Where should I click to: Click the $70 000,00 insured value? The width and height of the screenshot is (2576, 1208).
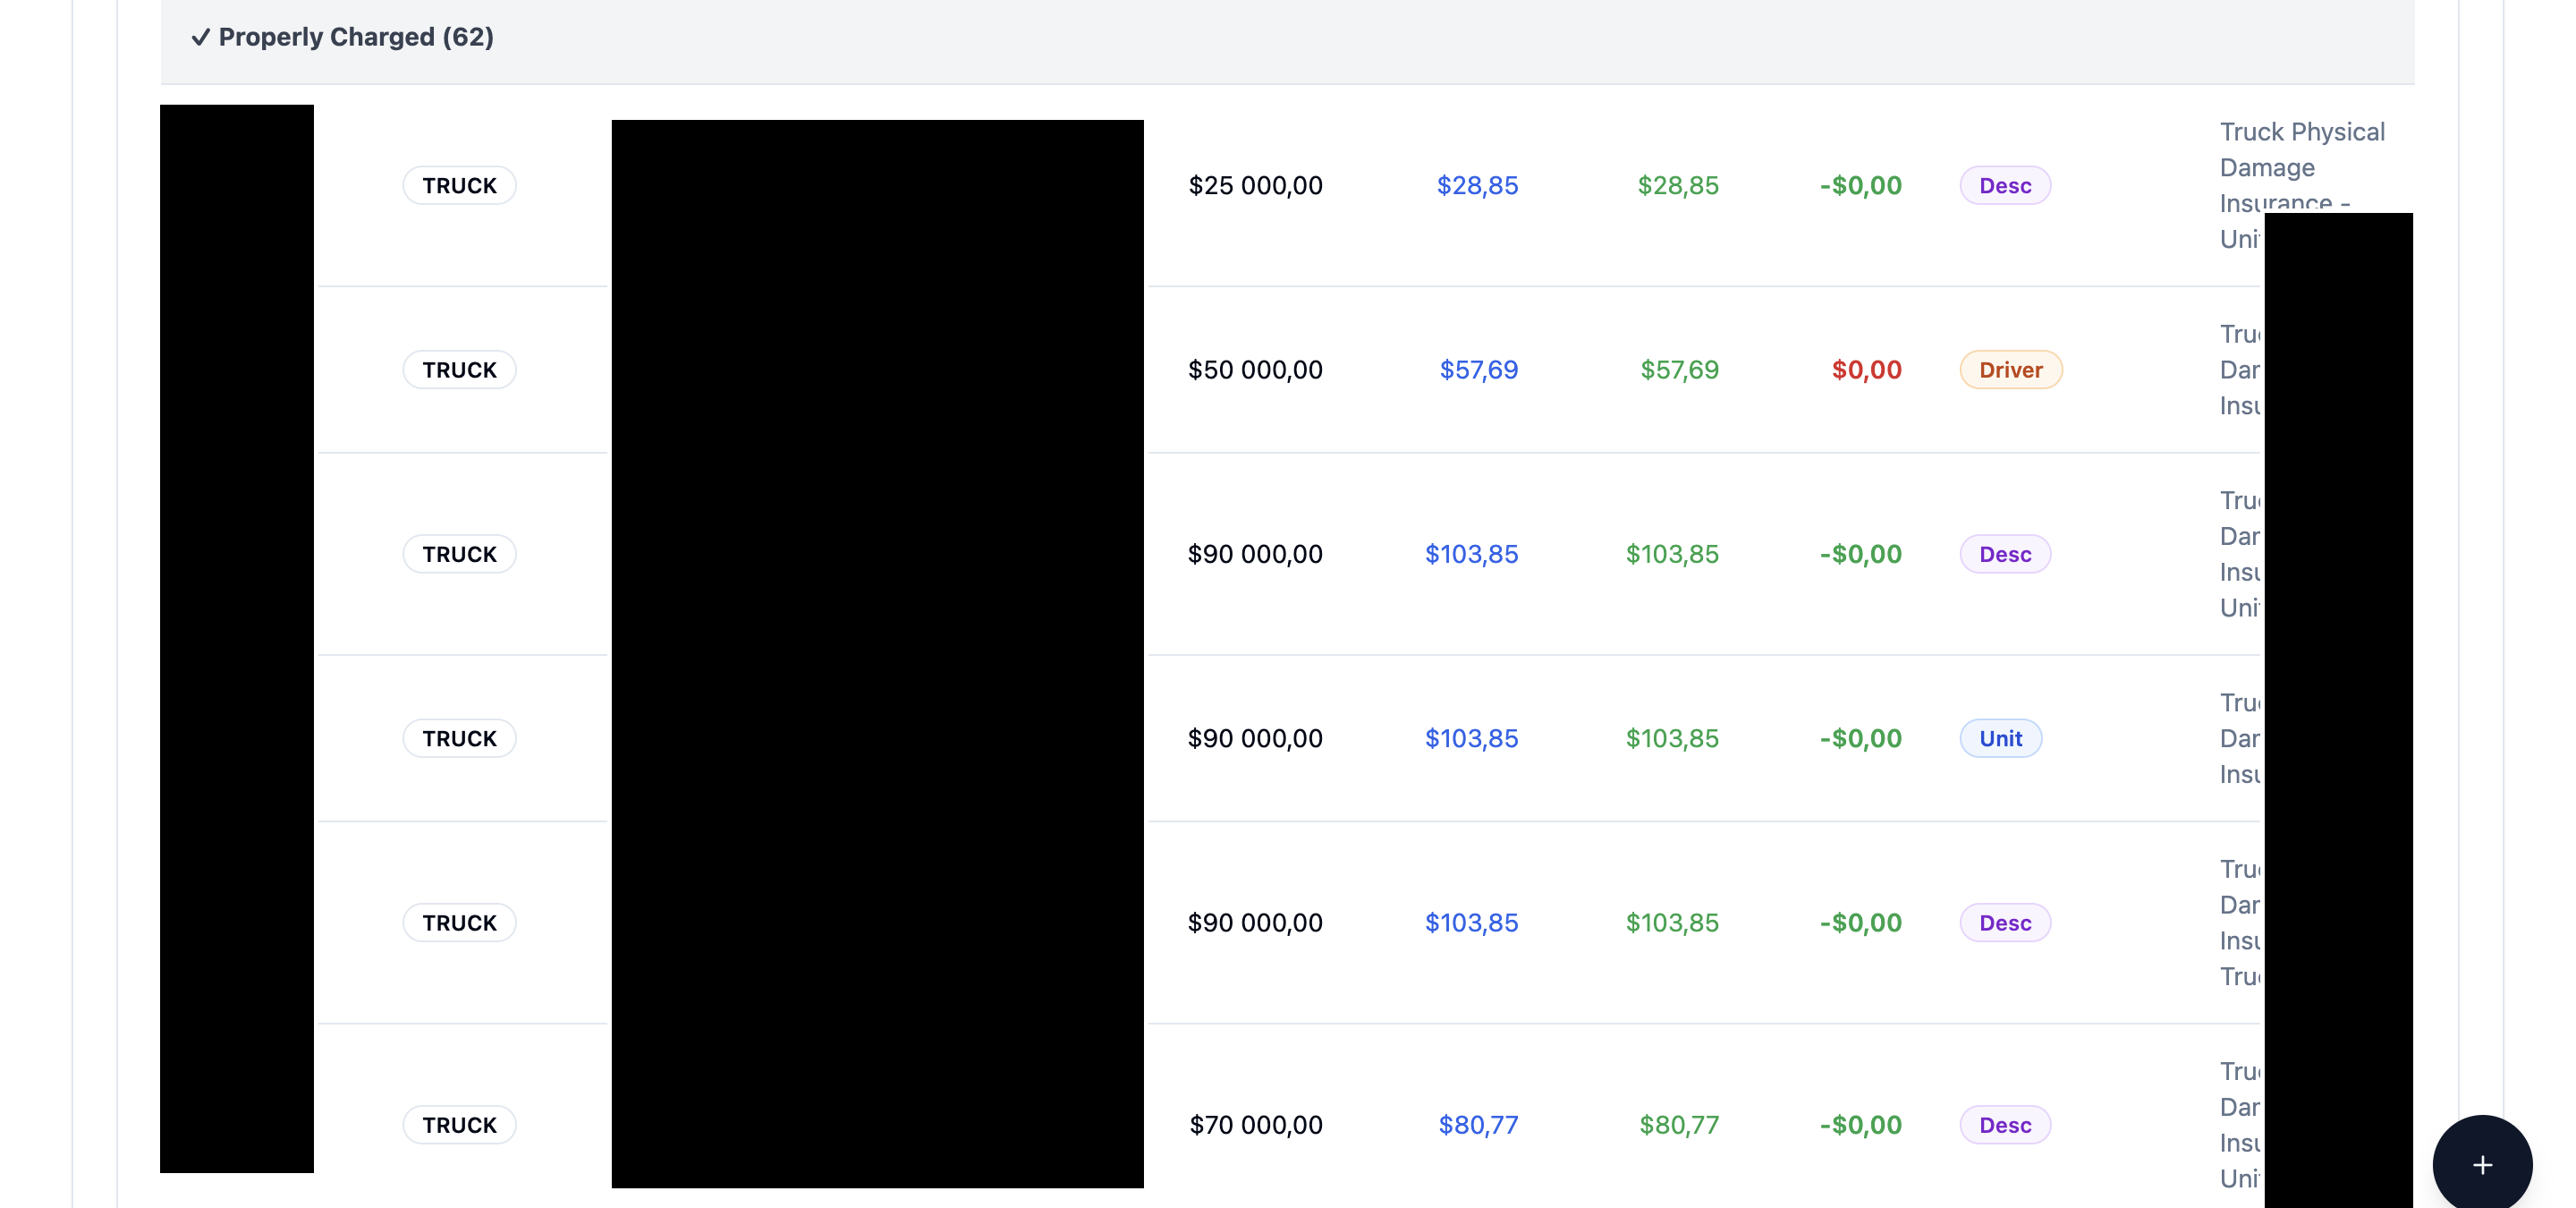point(1255,1124)
